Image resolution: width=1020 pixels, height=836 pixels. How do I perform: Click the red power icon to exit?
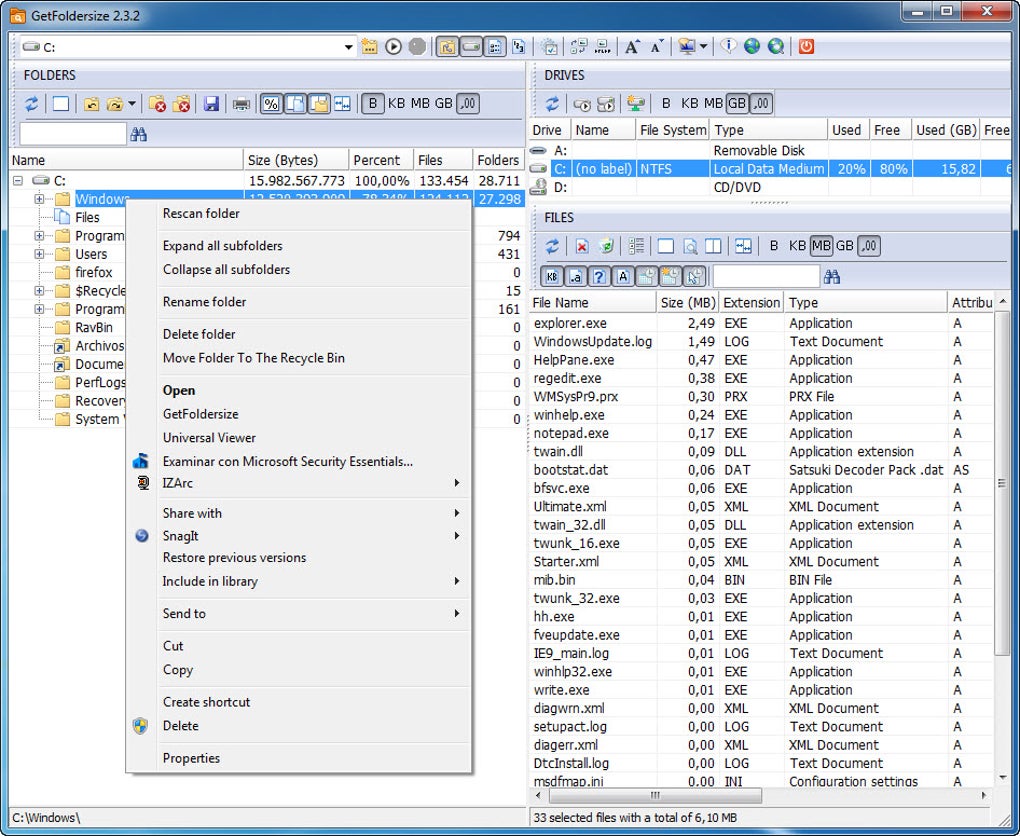[x=807, y=47]
